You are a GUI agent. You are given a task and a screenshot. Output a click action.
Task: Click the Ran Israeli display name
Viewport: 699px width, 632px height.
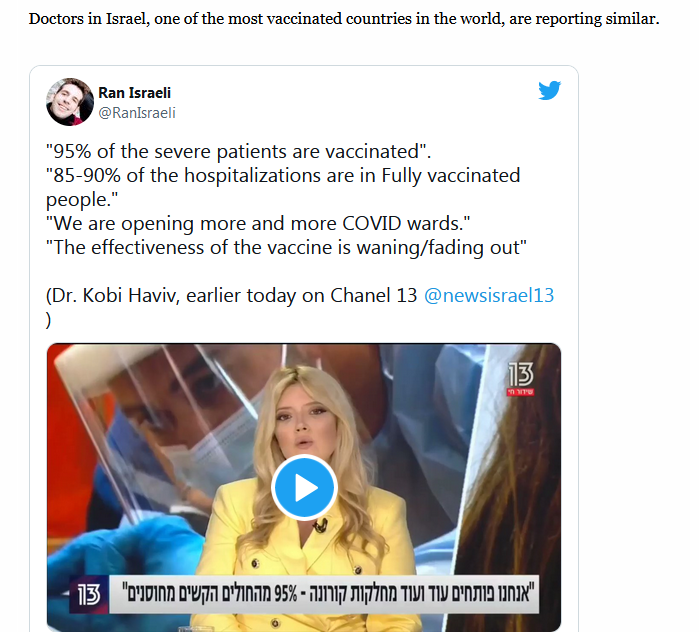tap(134, 93)
